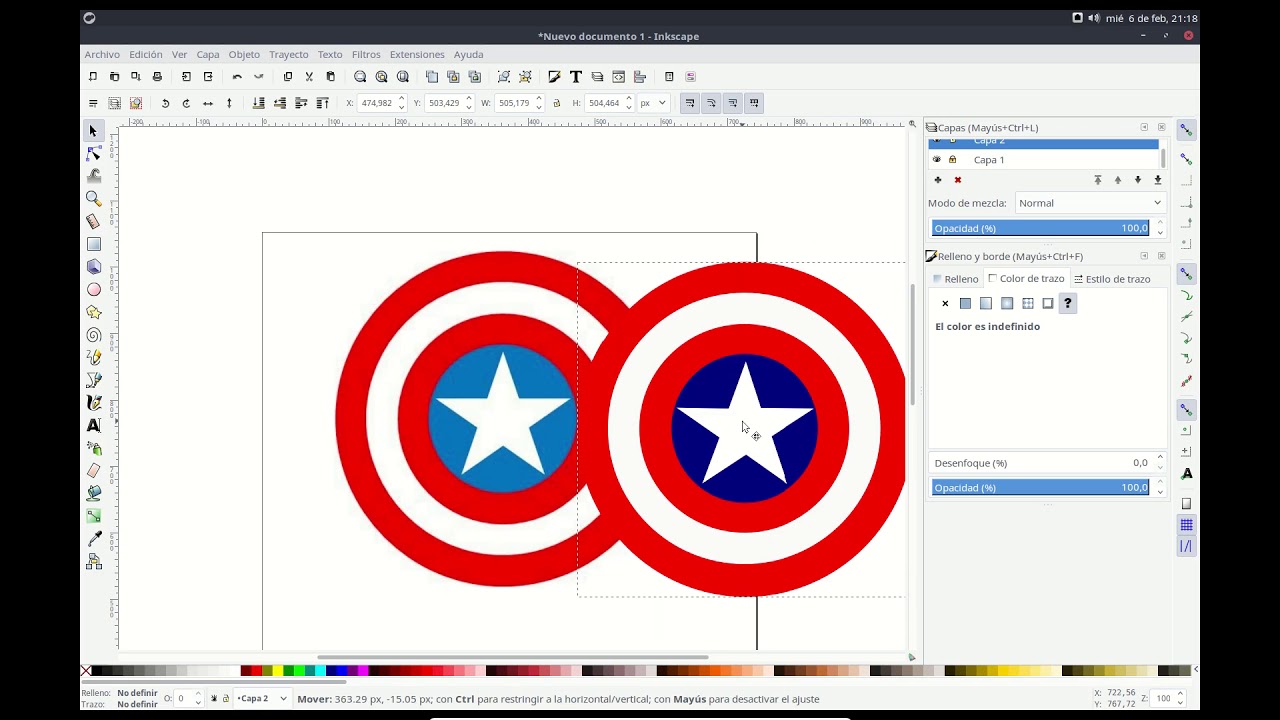
Task: Select no paint X option
Action: pyautogui.click(x=945, y=303)
